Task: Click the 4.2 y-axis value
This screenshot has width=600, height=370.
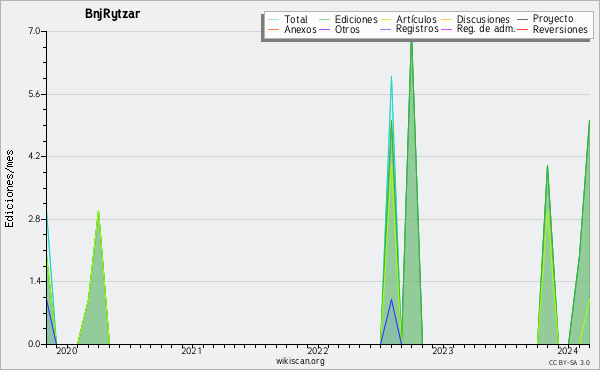Action: [x=34, y=156]
